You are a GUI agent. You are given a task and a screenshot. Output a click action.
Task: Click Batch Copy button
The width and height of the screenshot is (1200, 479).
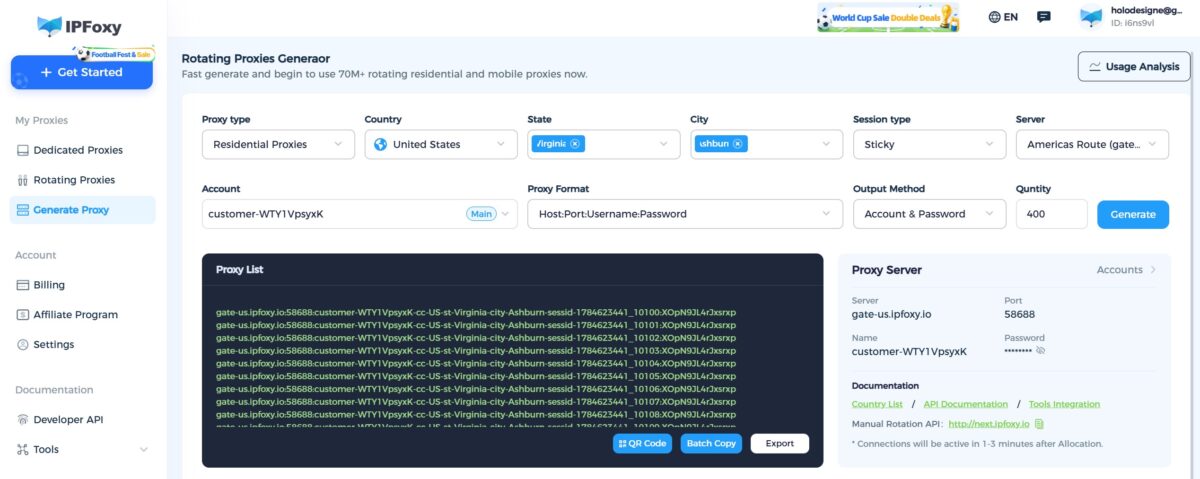[711, 443]
